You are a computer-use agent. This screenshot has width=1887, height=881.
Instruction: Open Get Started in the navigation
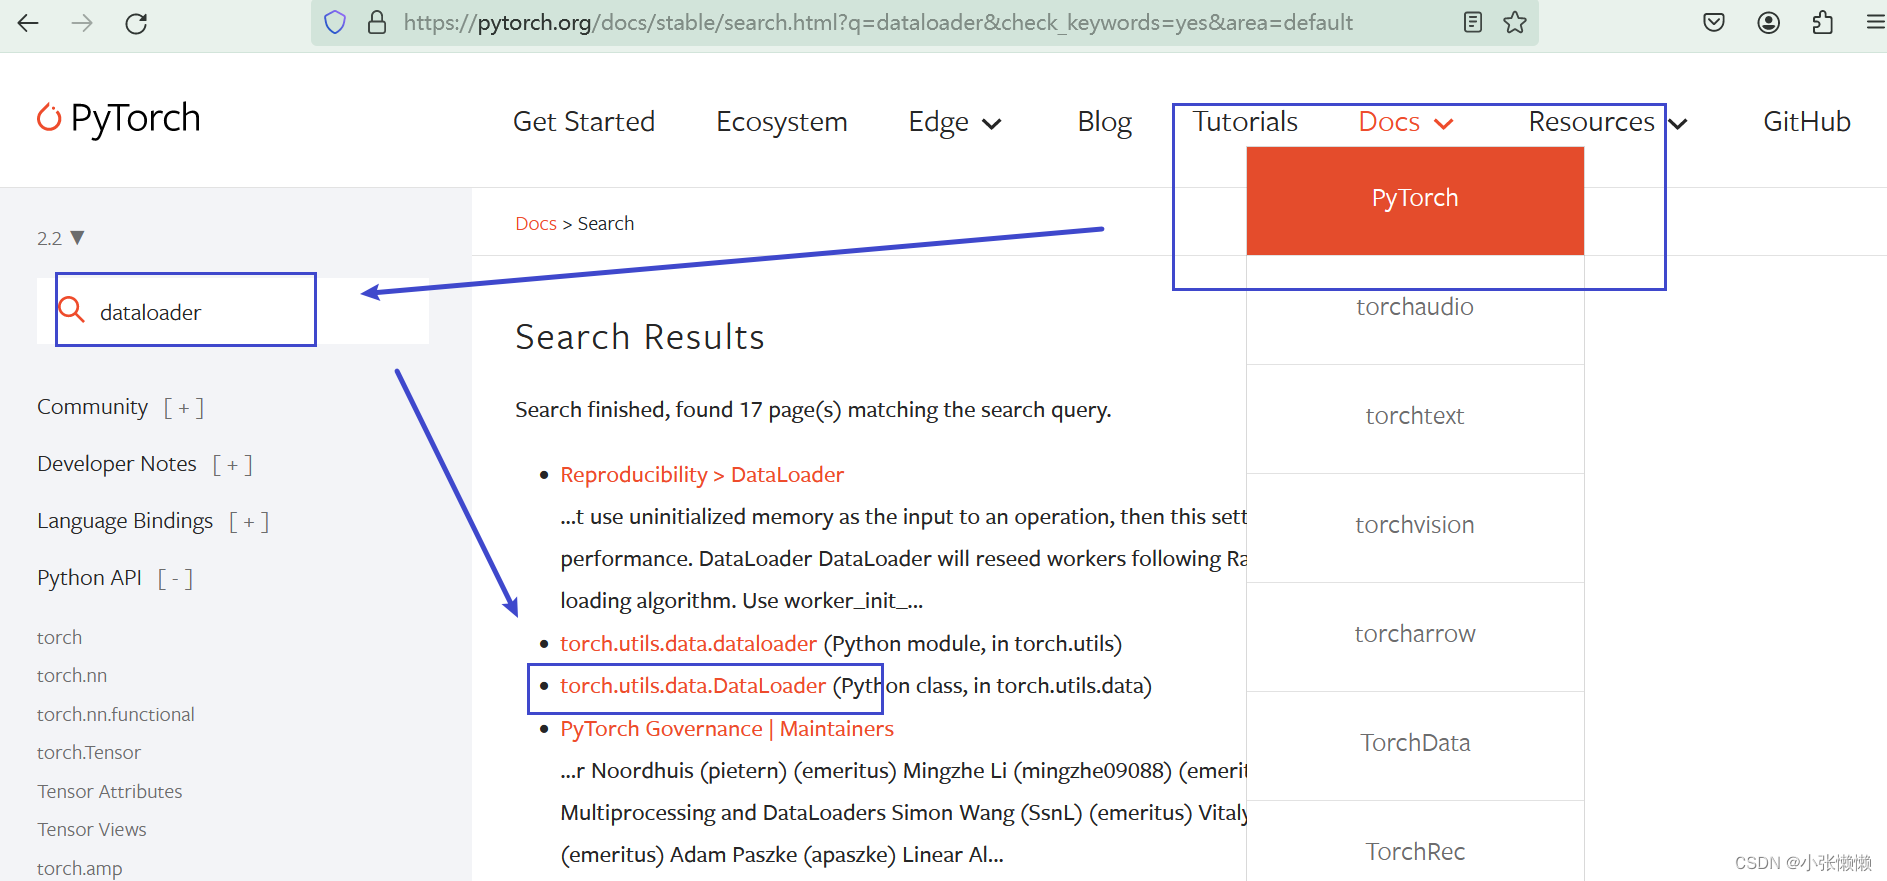point(584,122)
